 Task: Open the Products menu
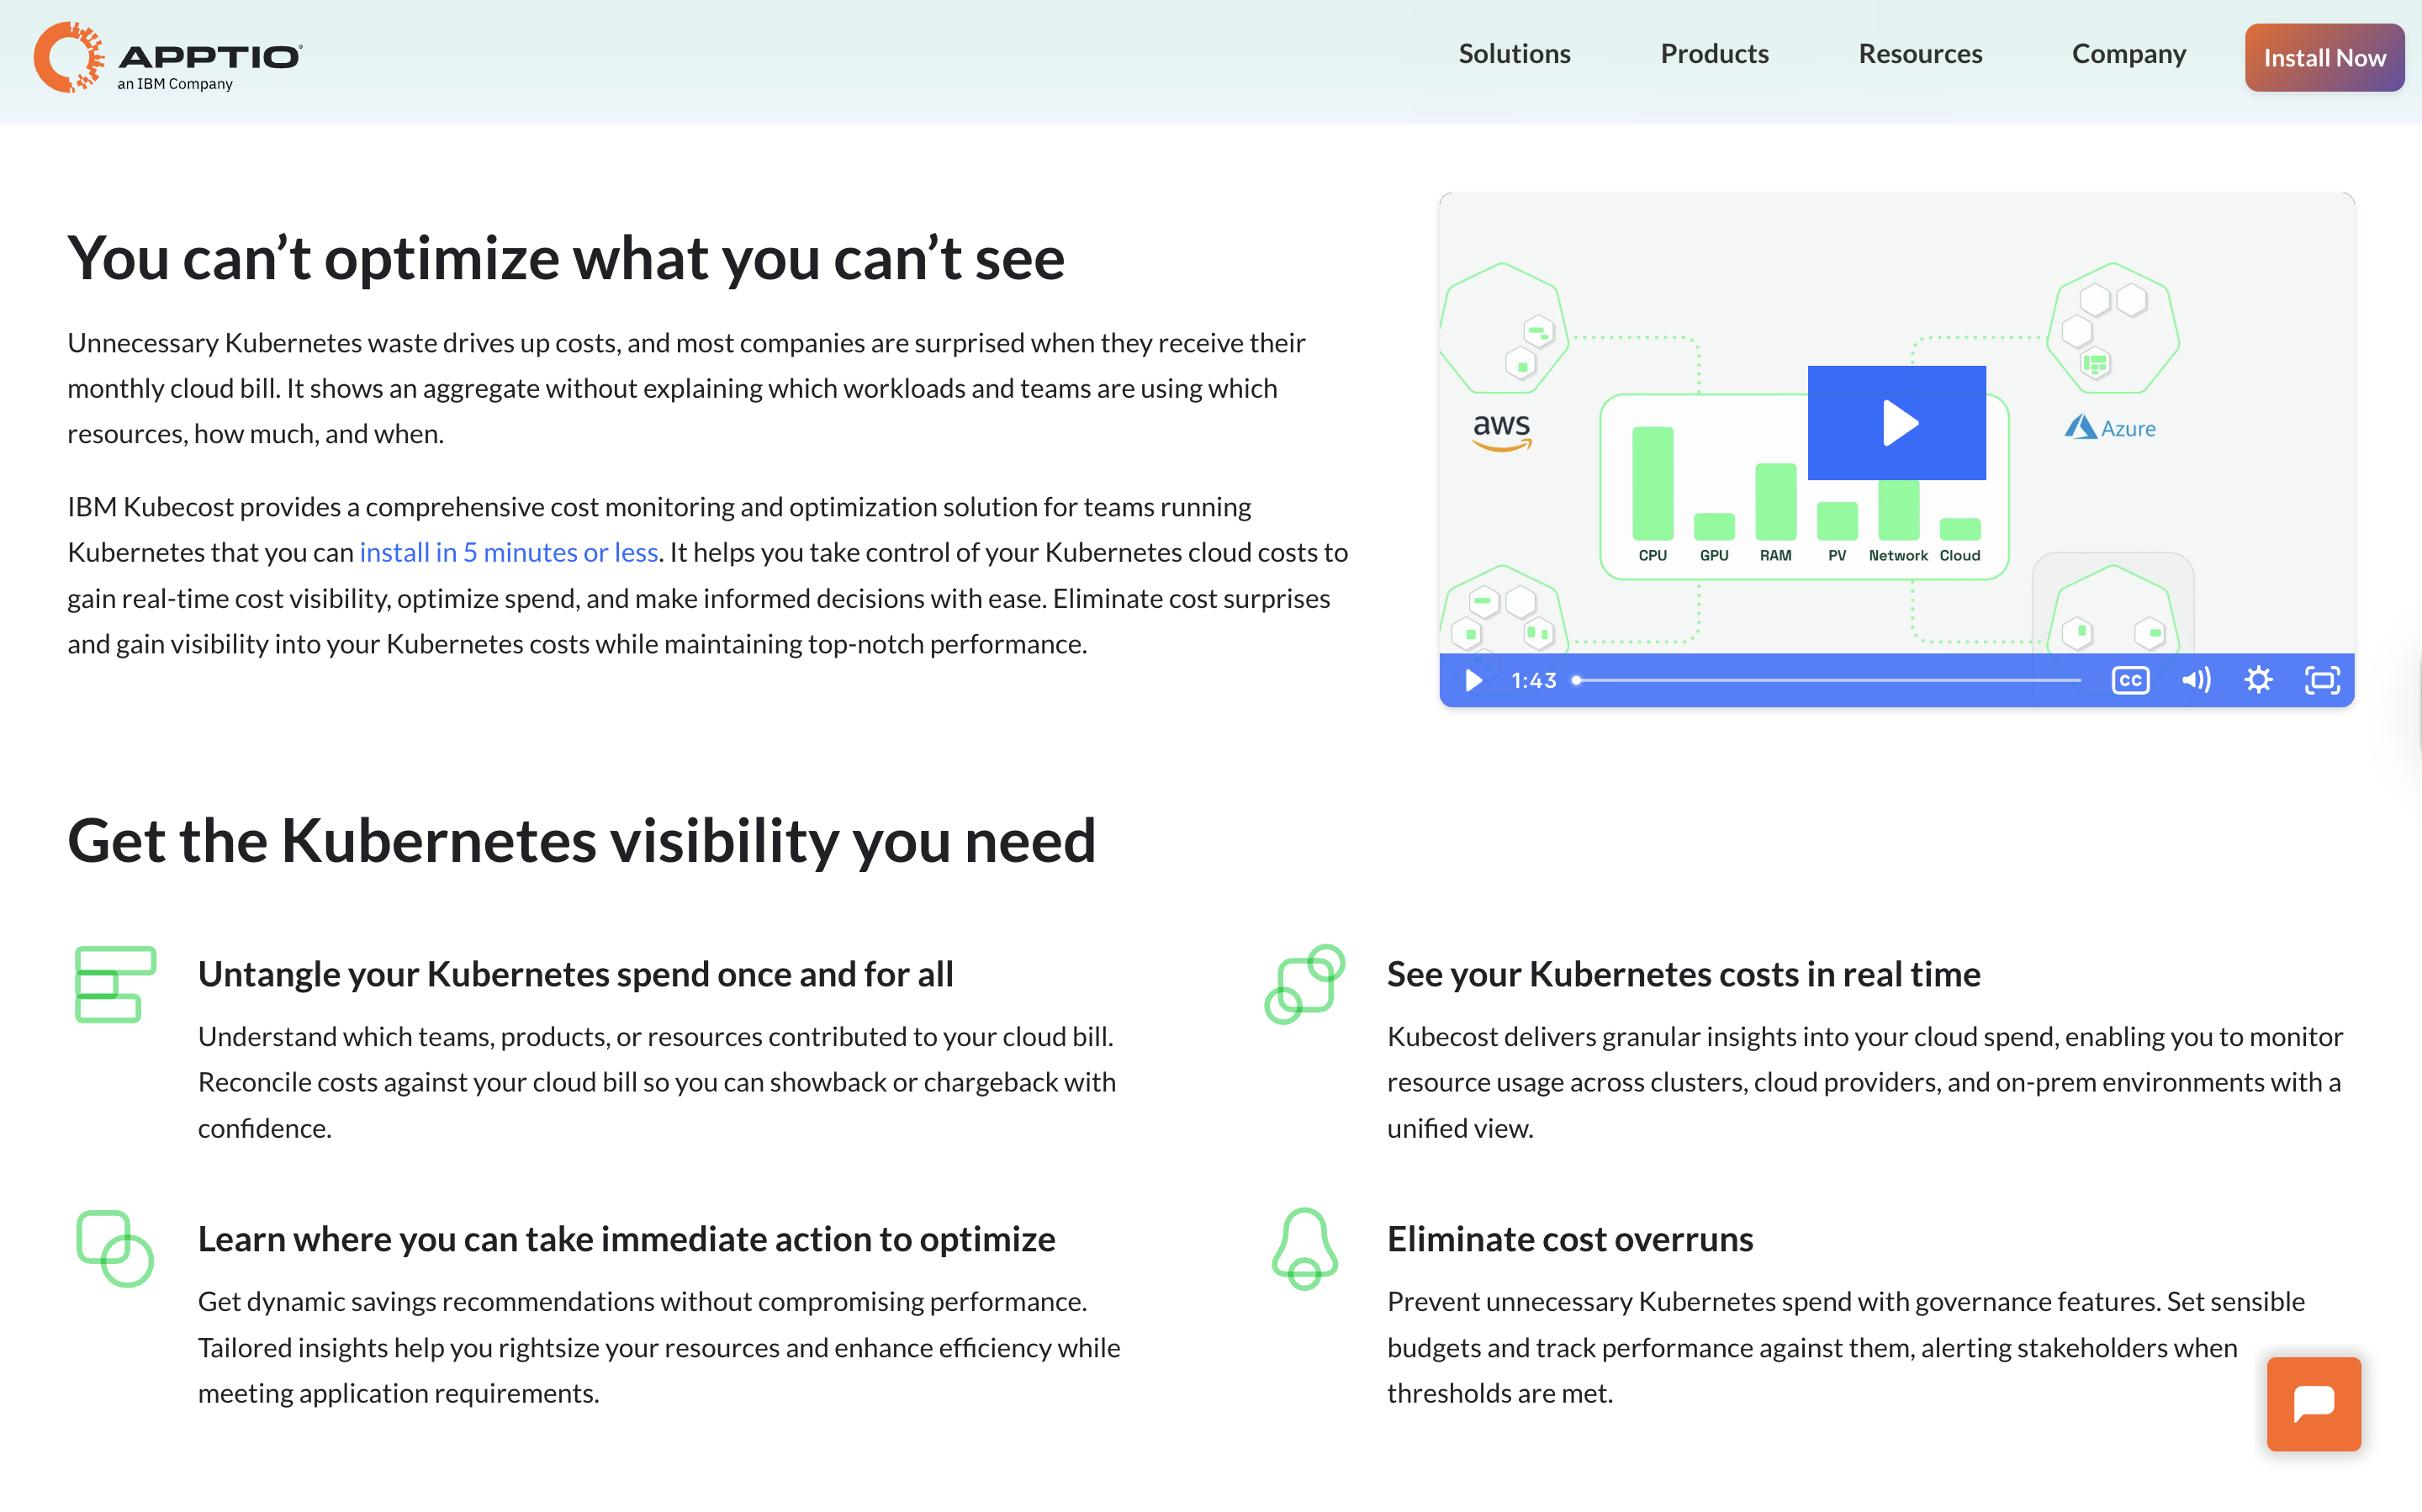pos(1714,54)
